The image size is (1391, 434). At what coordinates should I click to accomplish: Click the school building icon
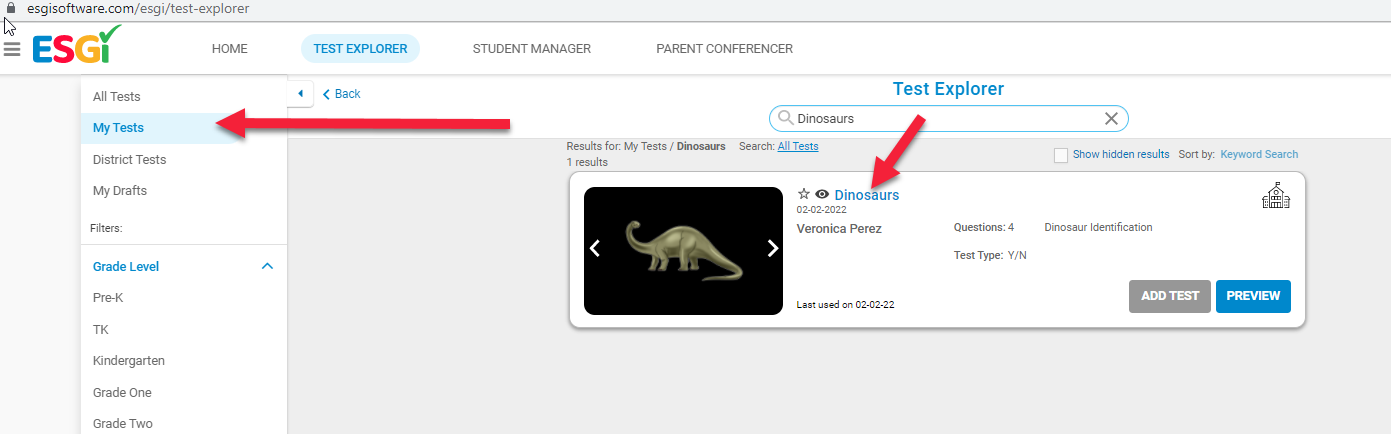[1276, 197]
